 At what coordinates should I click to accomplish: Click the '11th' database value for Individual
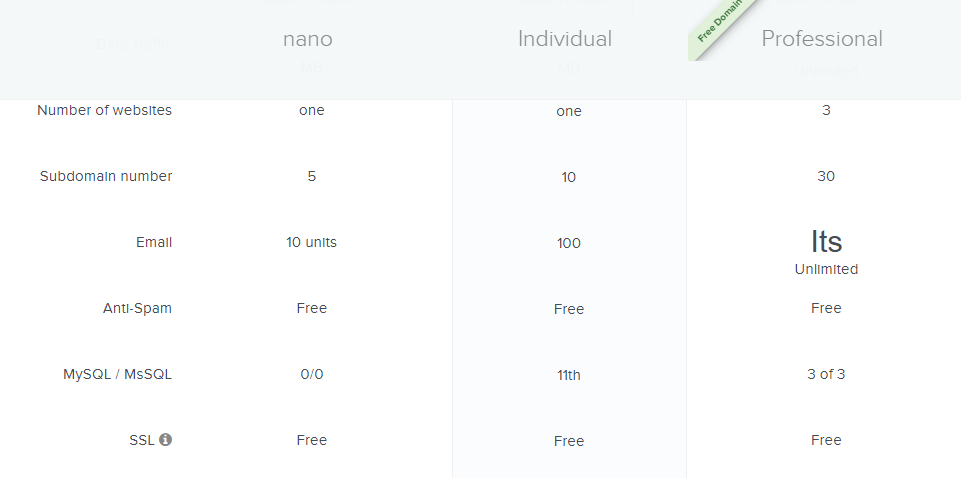[x=569, y=375]
